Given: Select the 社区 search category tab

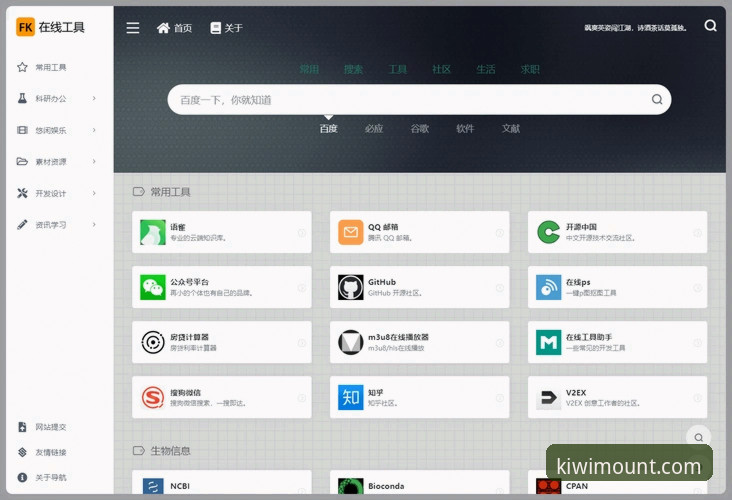Looking at the screenshot, I should [x=441, y=69].
